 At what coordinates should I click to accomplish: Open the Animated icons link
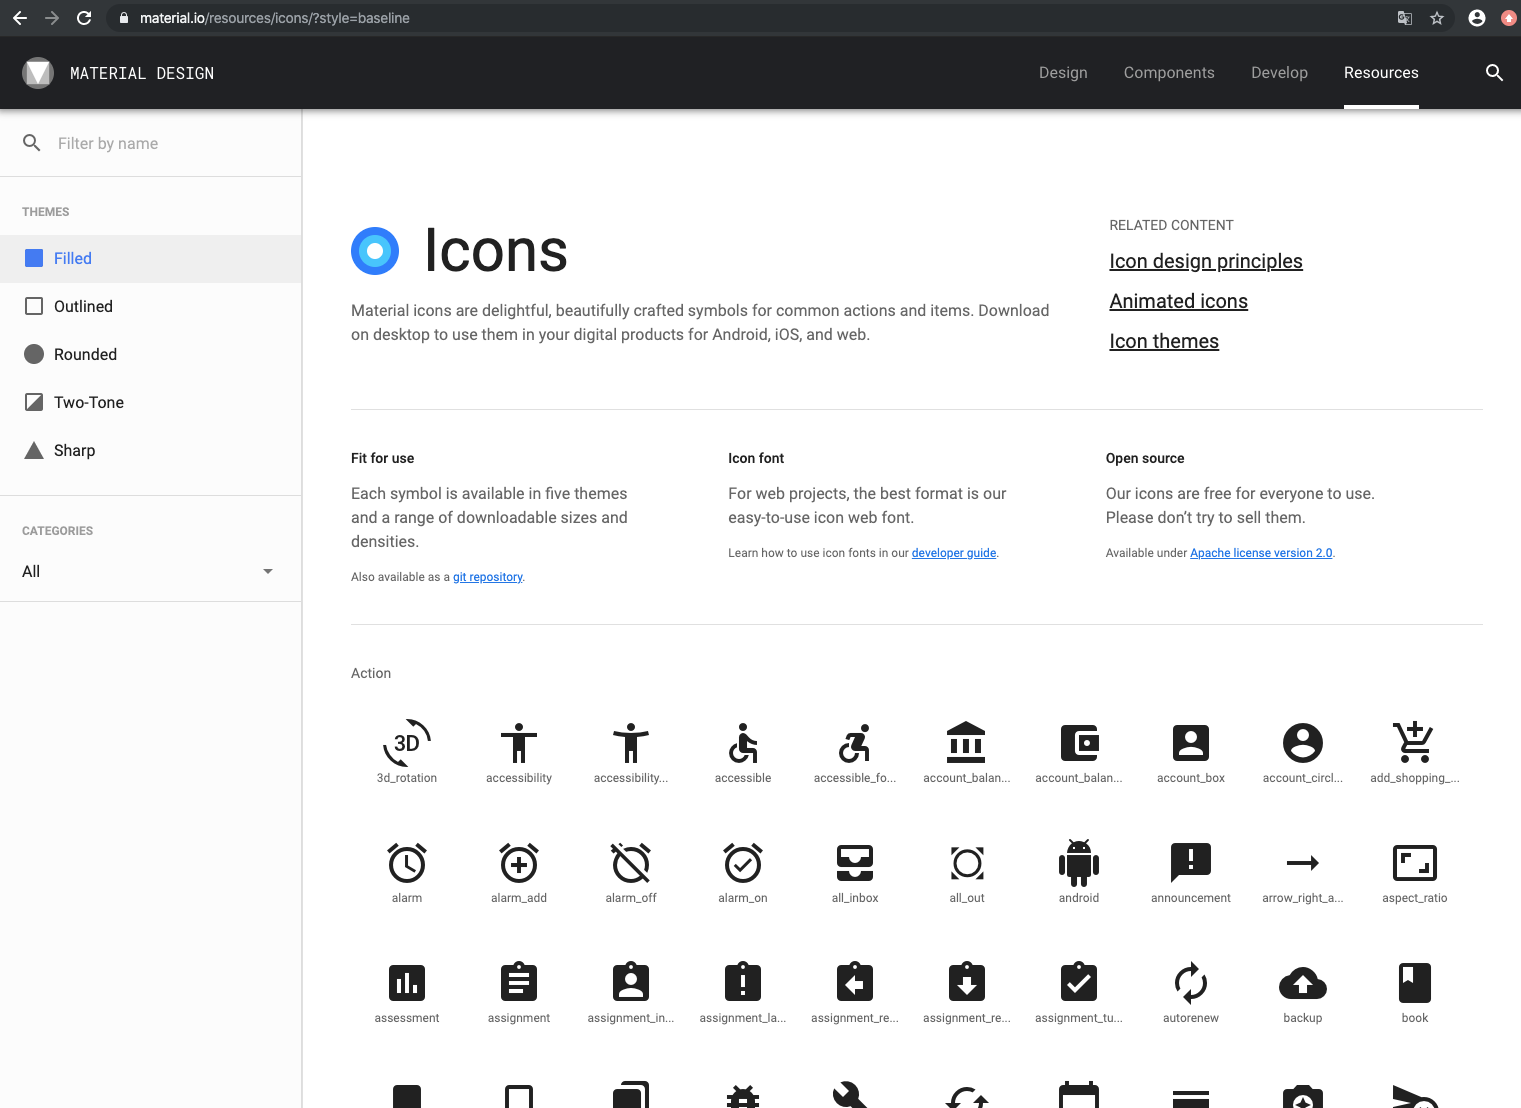point(1178,301)
